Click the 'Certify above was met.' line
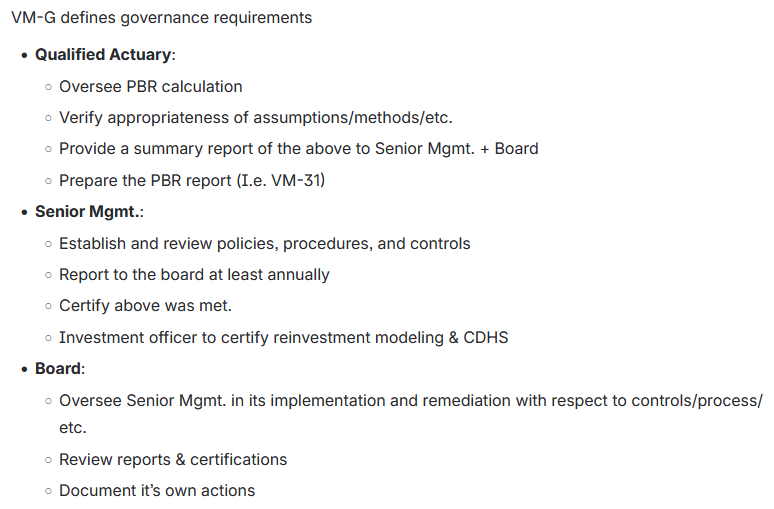 (145, 305)
